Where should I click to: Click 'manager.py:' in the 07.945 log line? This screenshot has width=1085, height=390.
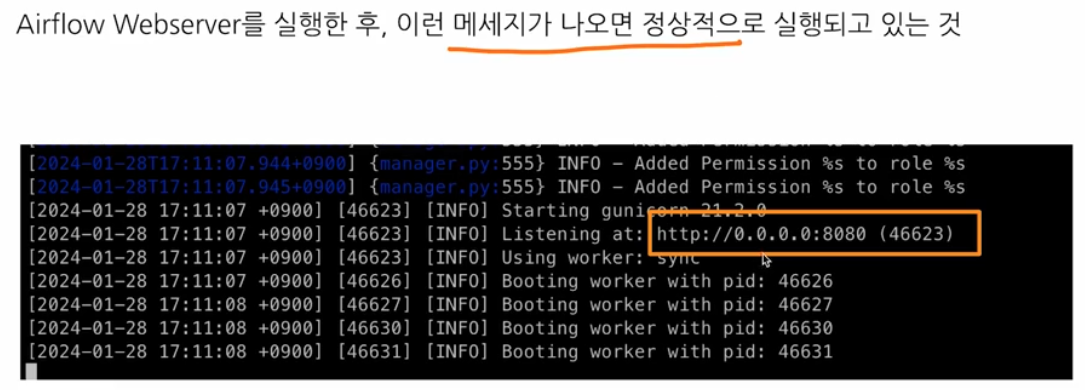(440, 187)
